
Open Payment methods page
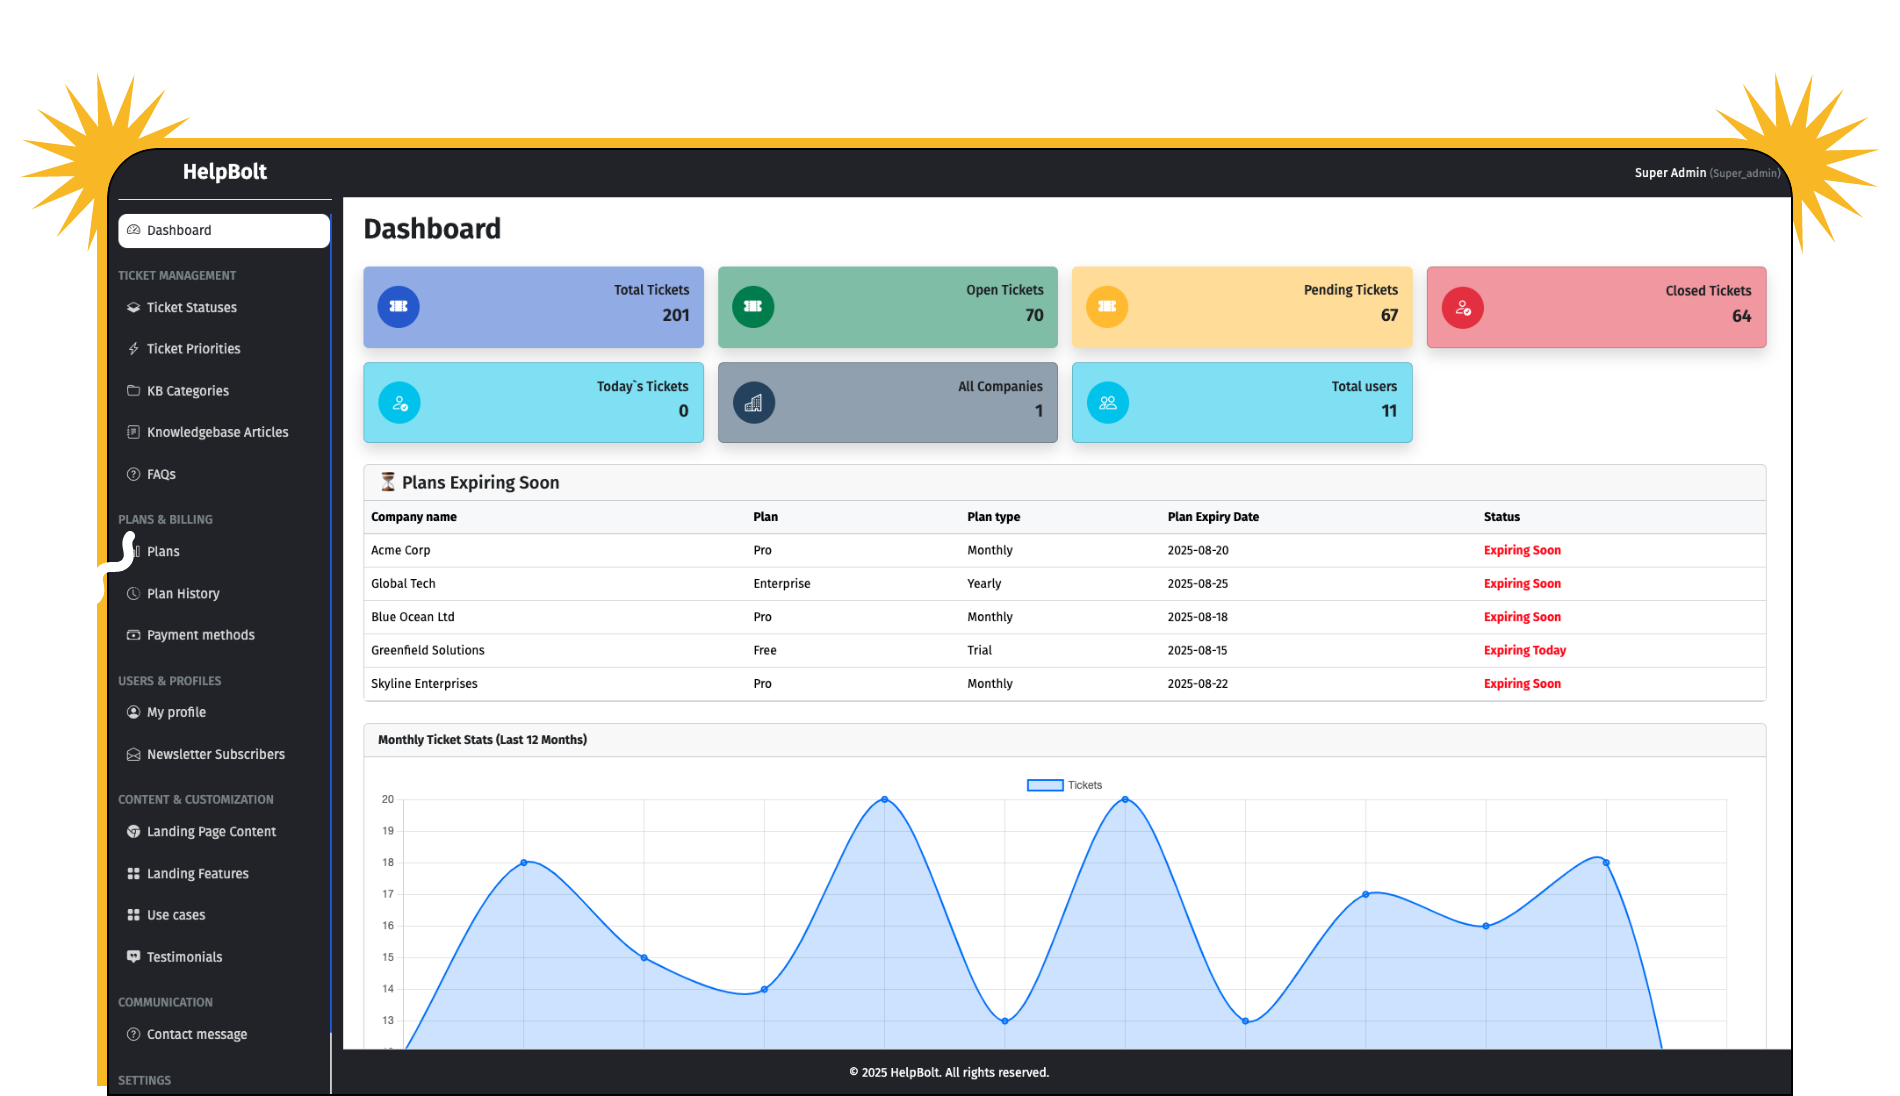coord(200,635)
